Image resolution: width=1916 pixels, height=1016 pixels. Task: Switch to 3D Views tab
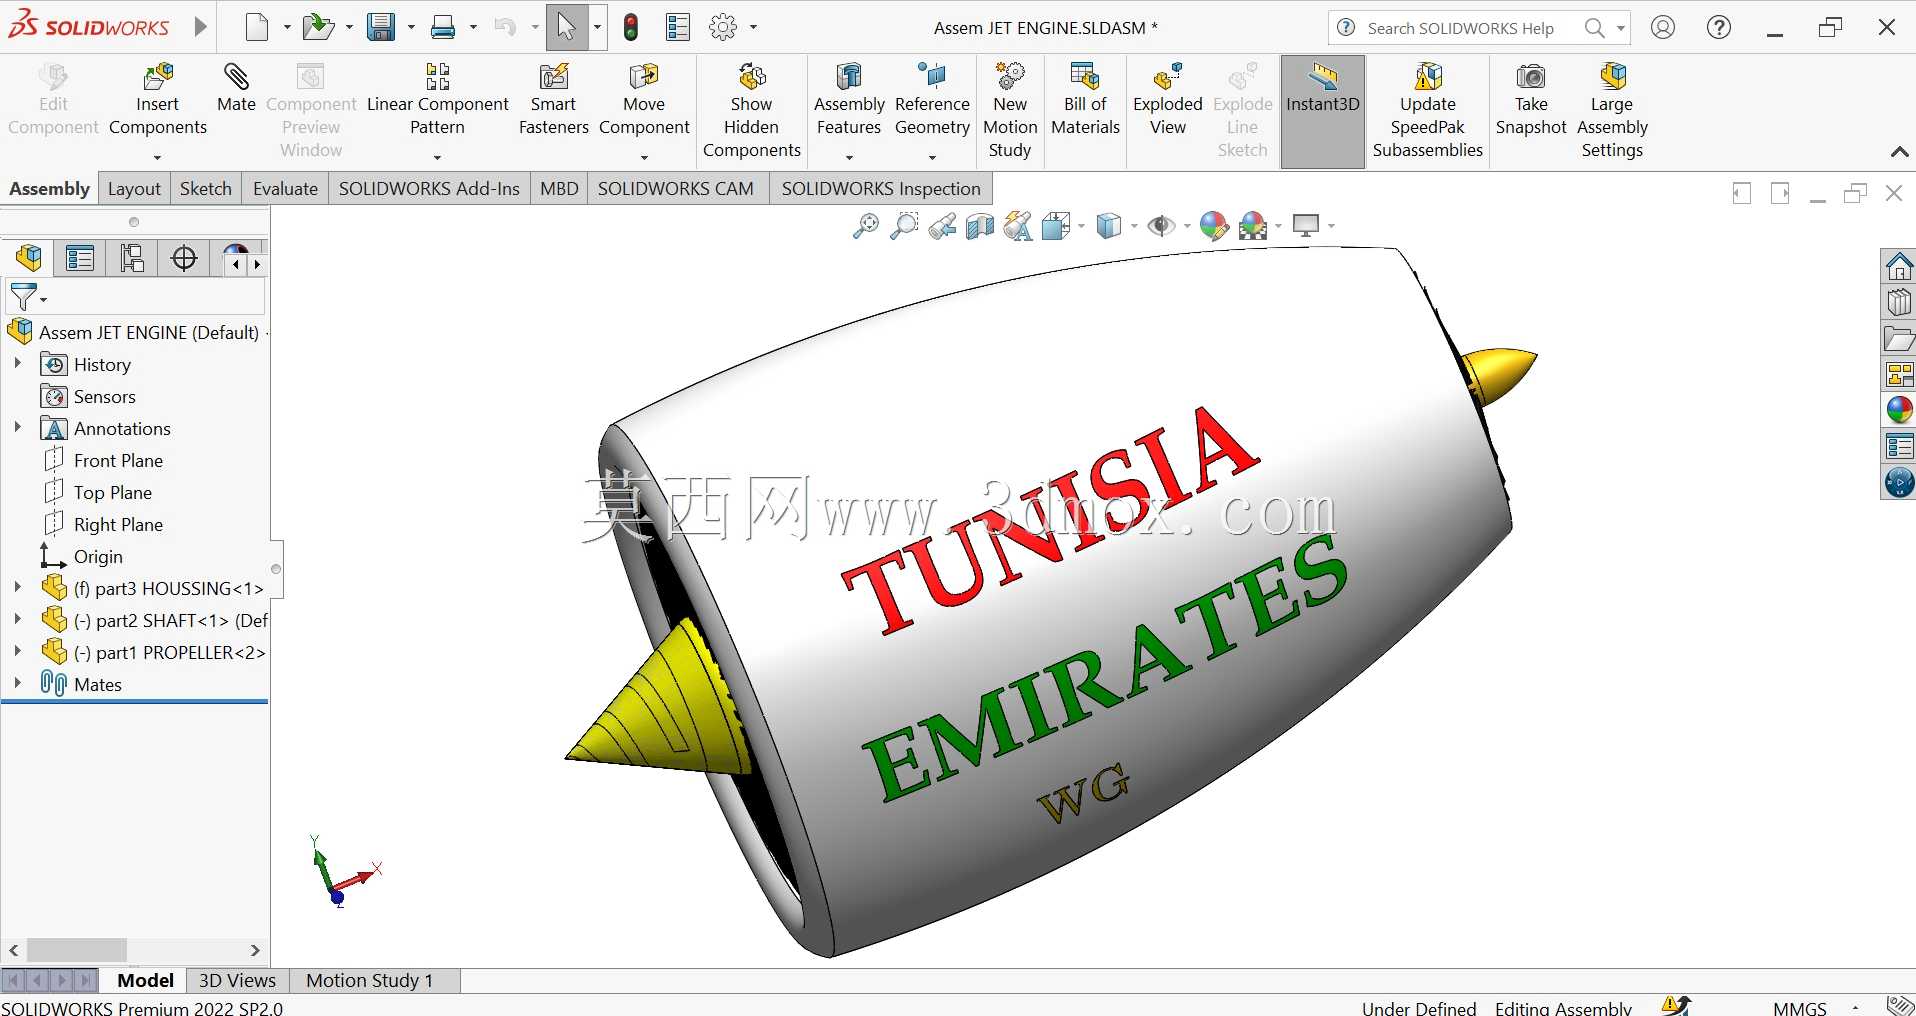237,981
